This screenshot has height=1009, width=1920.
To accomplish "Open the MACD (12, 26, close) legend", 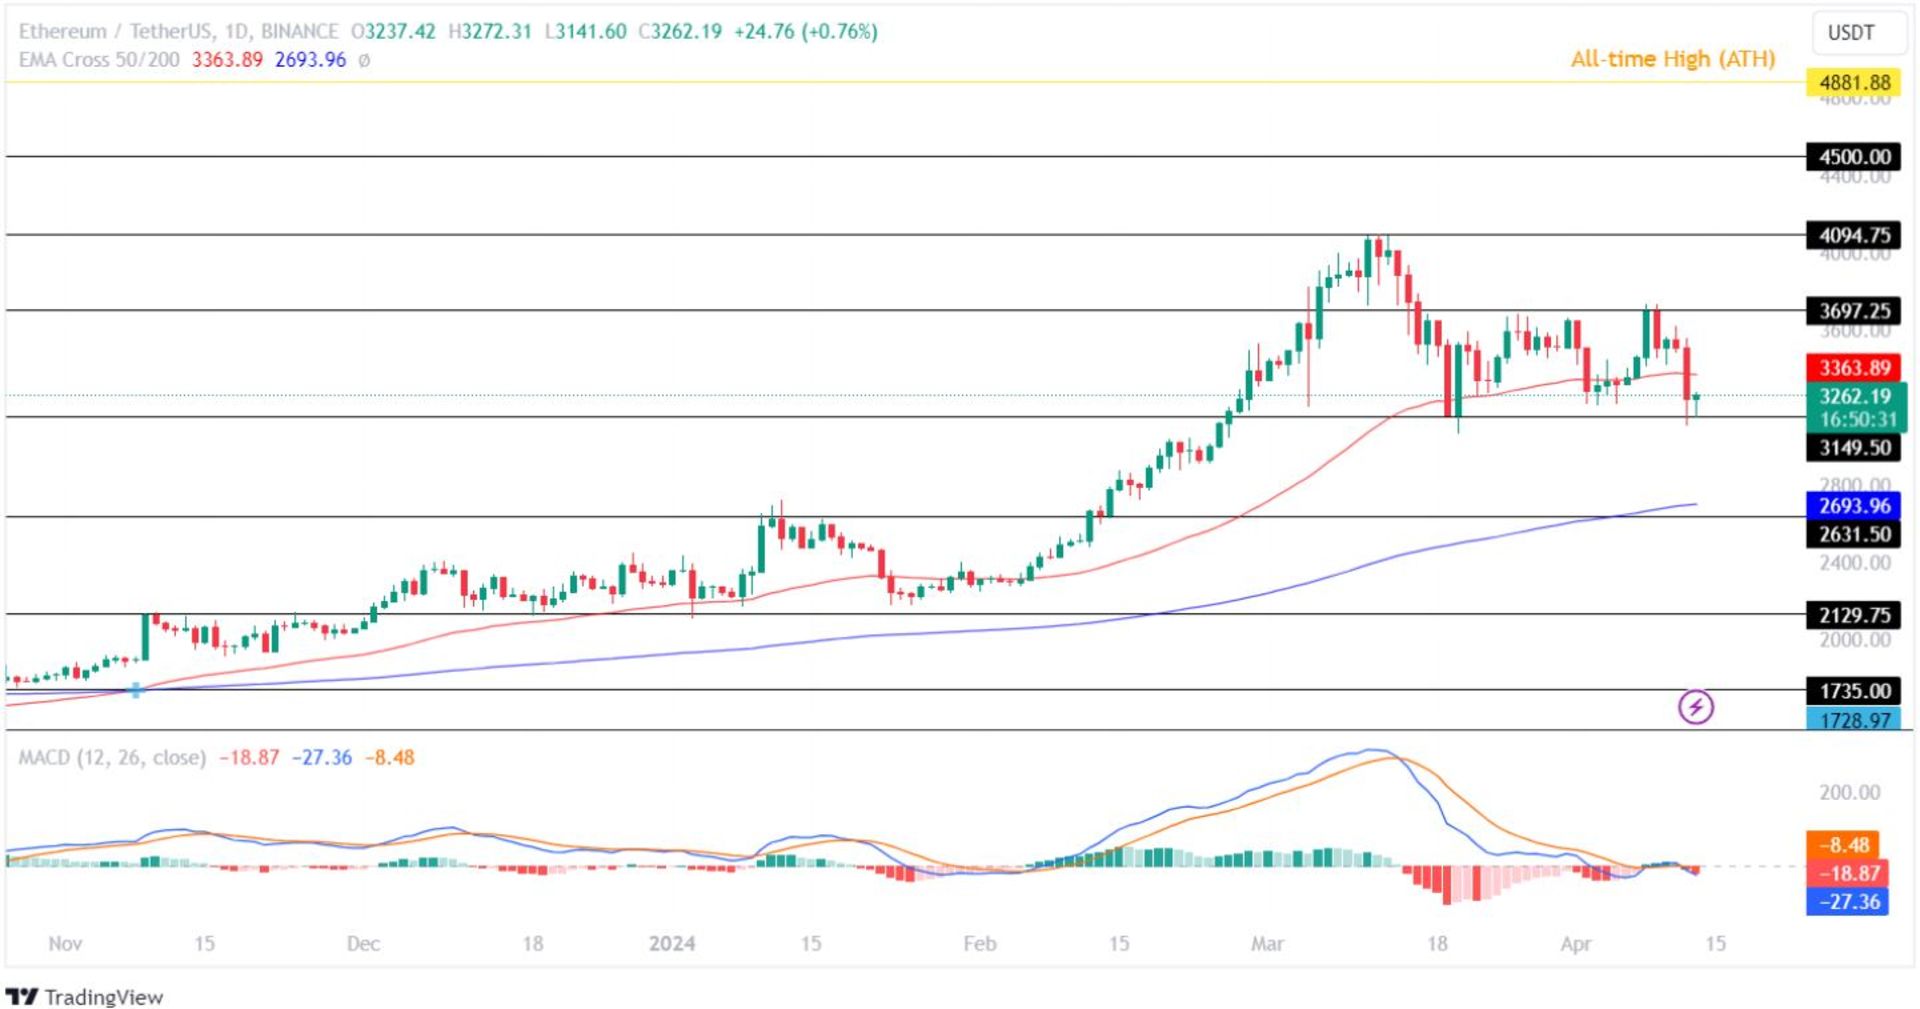I will pyautogui.click(x=112, y=757).
